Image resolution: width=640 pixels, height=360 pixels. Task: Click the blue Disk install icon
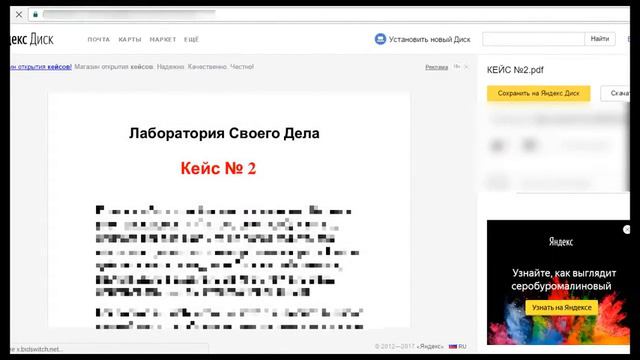tap(380, 39)
